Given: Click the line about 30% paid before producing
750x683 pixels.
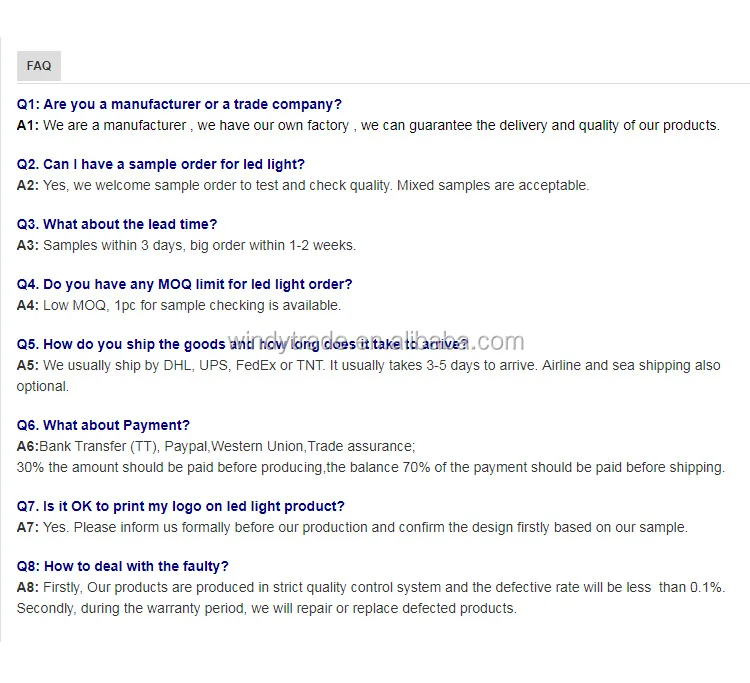Looking at the screenshot, I should click(370, 467).
